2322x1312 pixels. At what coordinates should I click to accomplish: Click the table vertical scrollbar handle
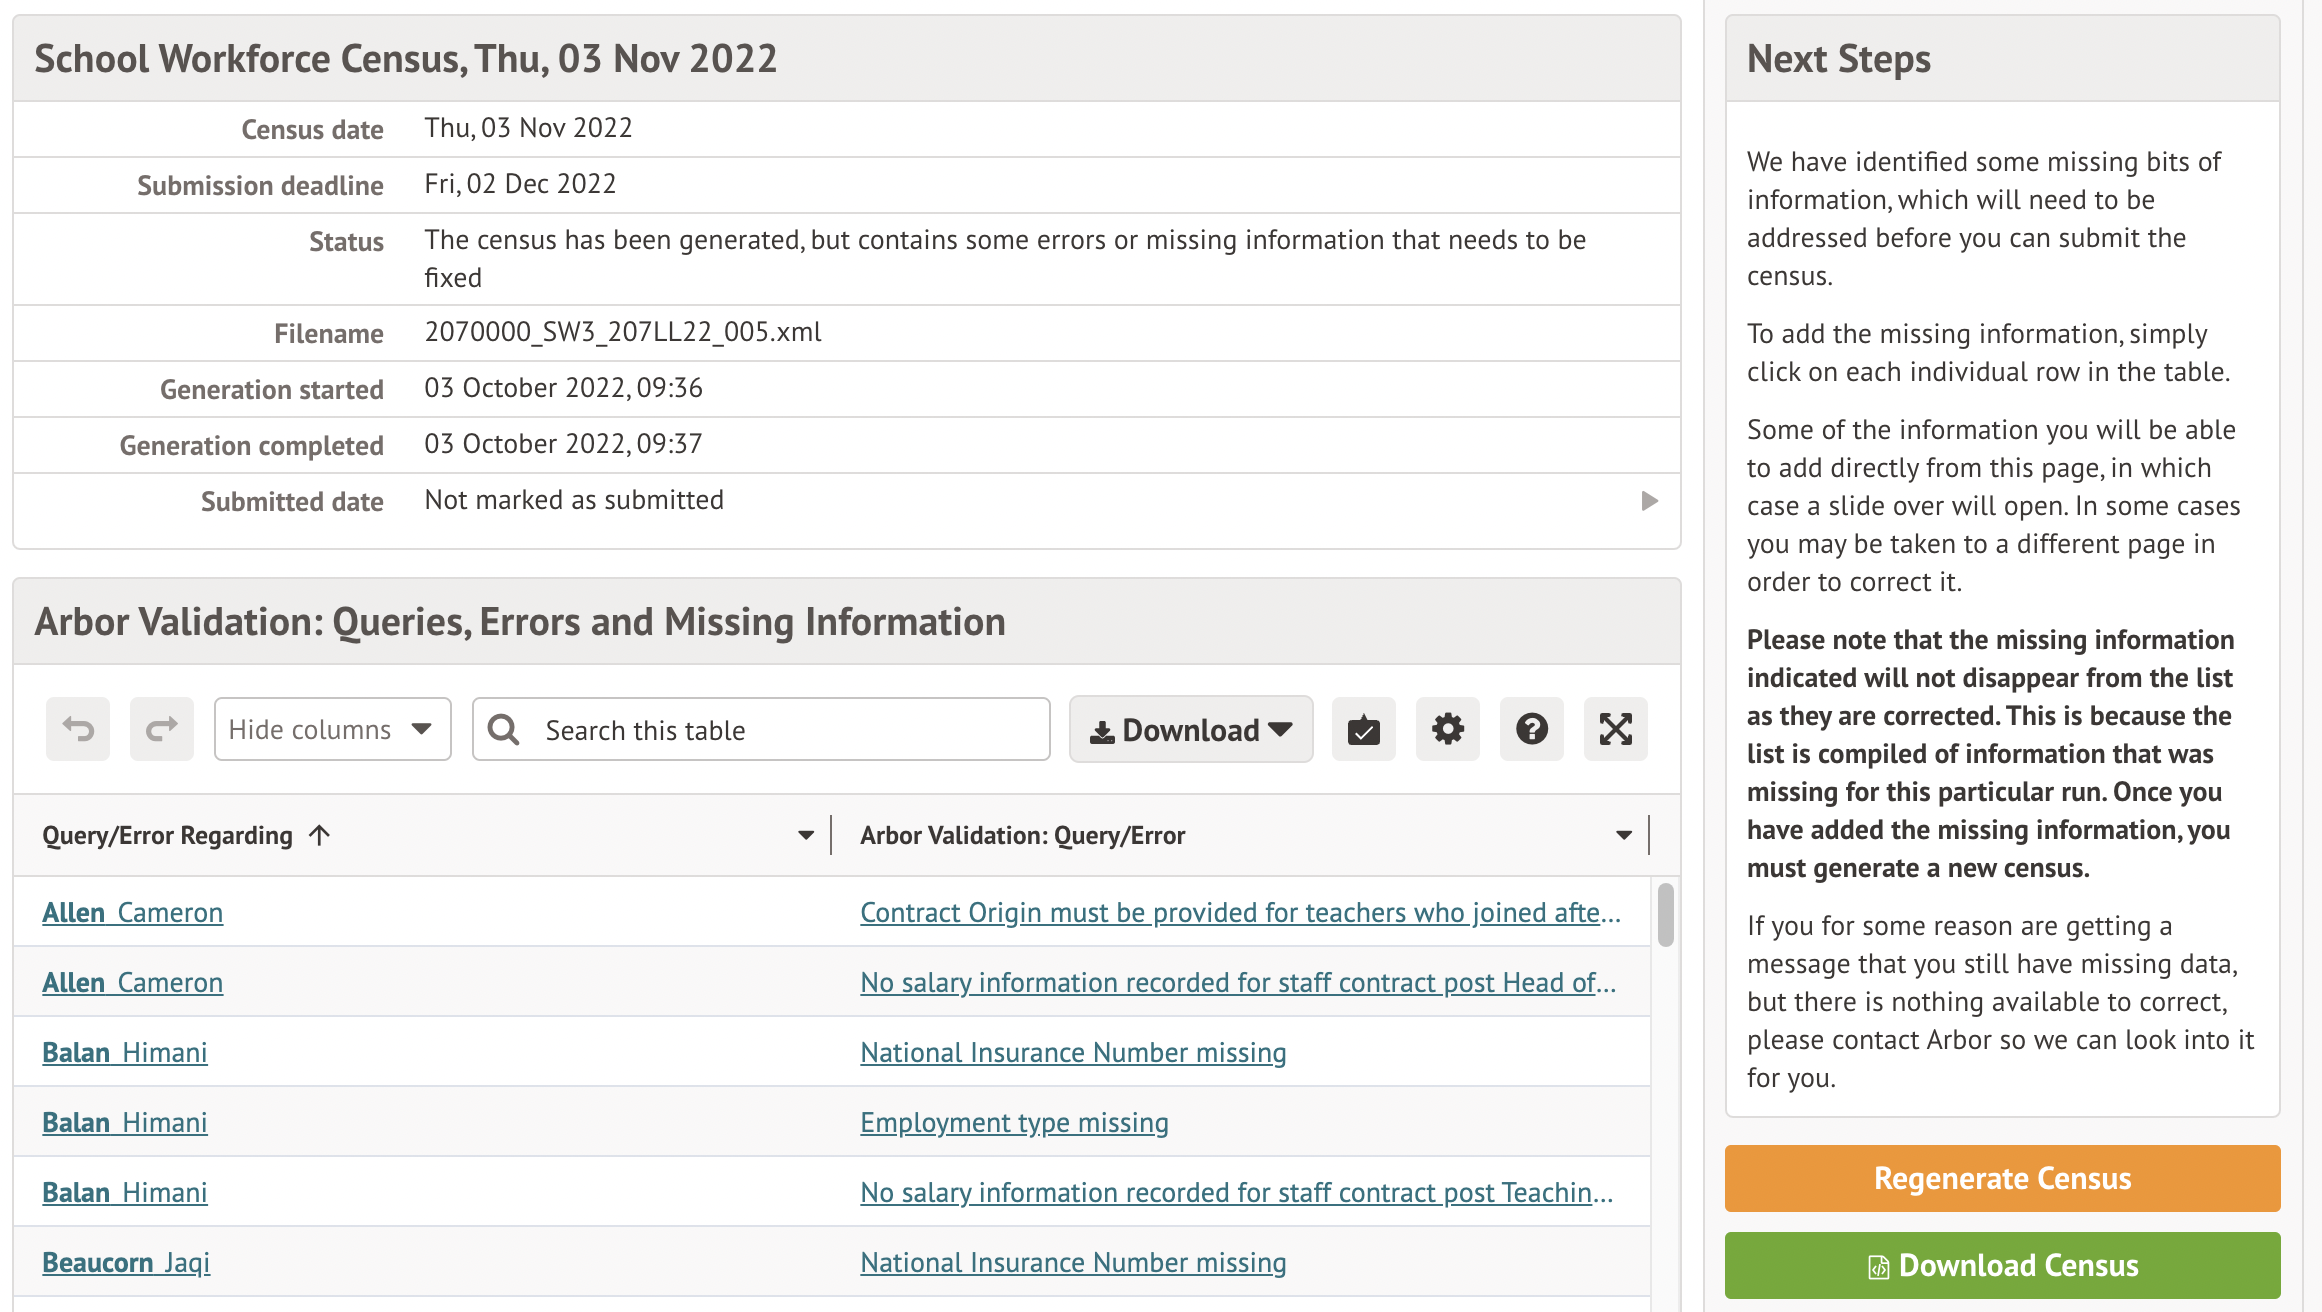pyautogui.click(x=1665, y=914)
